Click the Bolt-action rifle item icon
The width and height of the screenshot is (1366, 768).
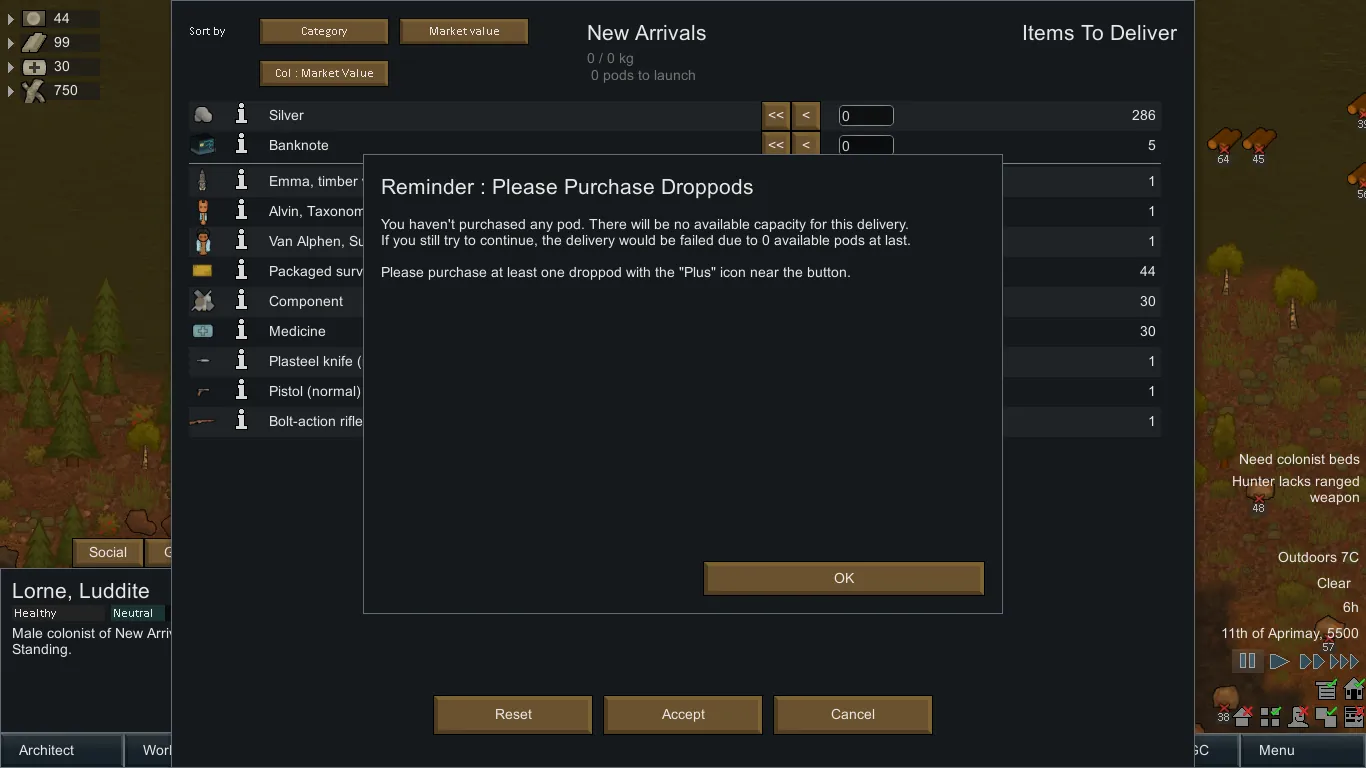203,421
